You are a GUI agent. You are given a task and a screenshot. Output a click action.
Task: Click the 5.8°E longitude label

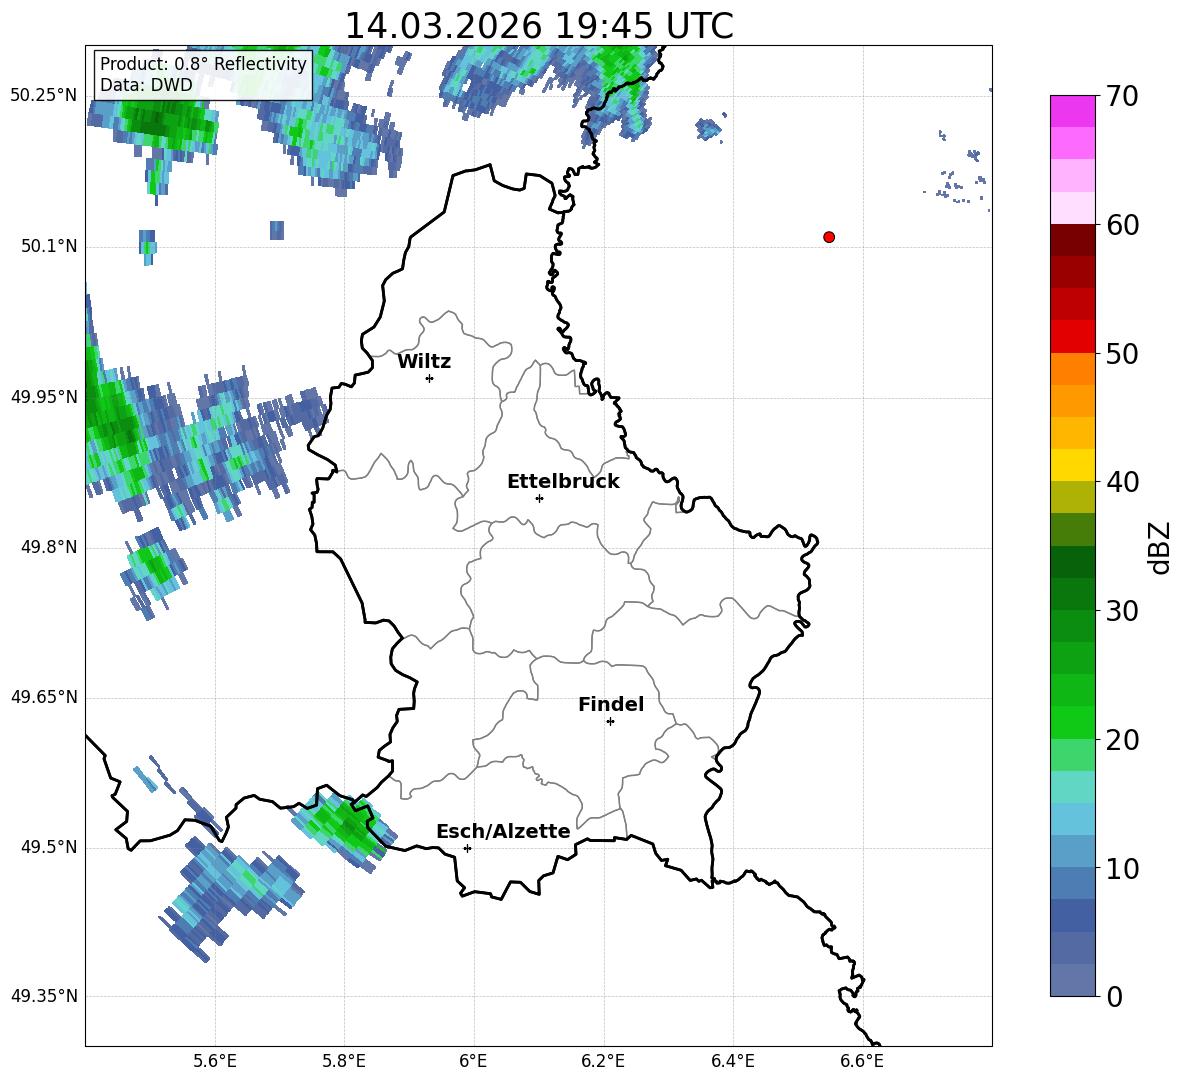coord(344,1061)
